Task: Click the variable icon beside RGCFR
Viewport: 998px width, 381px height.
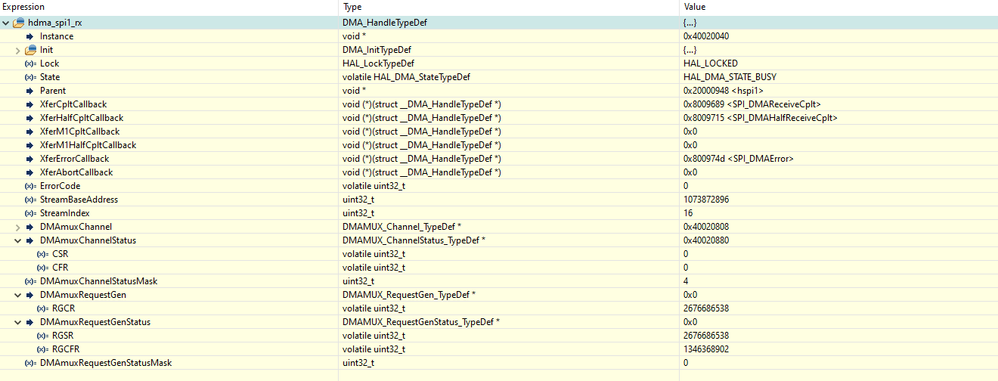Action: pyautogui.click(x=43, y=349)
